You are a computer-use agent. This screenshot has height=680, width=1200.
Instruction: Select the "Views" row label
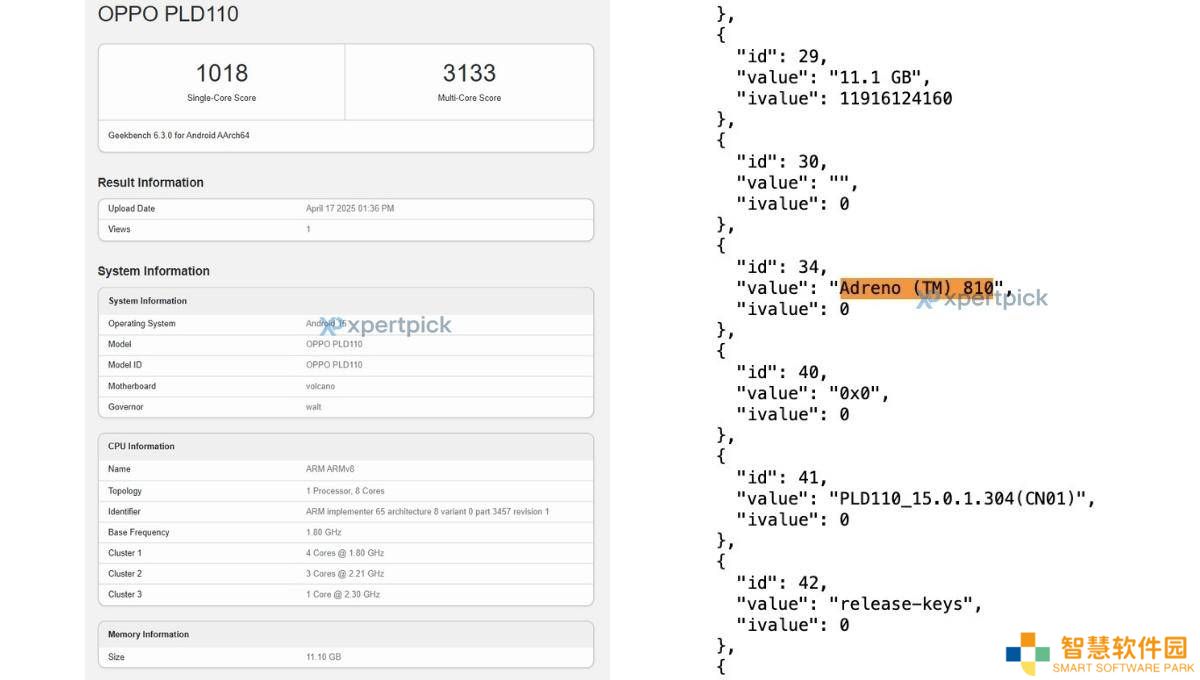coord(119,230)
